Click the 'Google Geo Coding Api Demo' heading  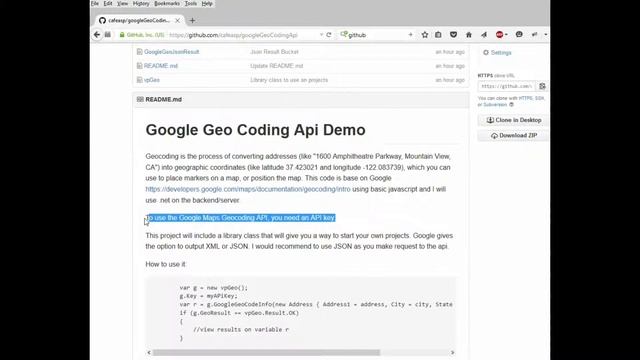256,130
